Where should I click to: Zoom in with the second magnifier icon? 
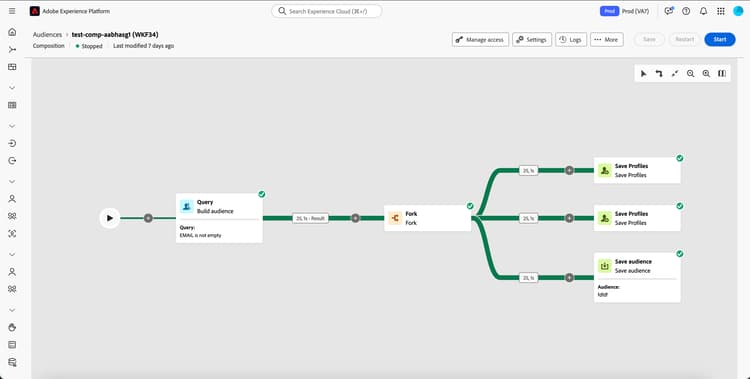[706, 73]
